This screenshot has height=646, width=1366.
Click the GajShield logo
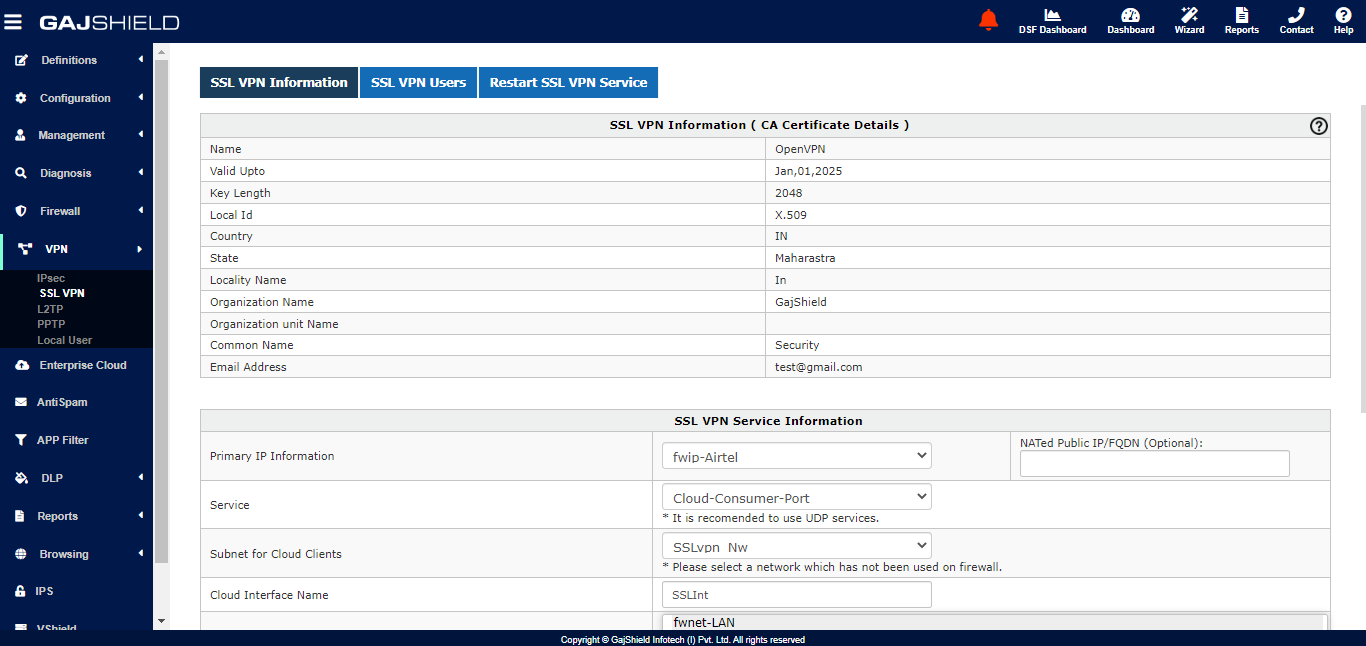109,22
